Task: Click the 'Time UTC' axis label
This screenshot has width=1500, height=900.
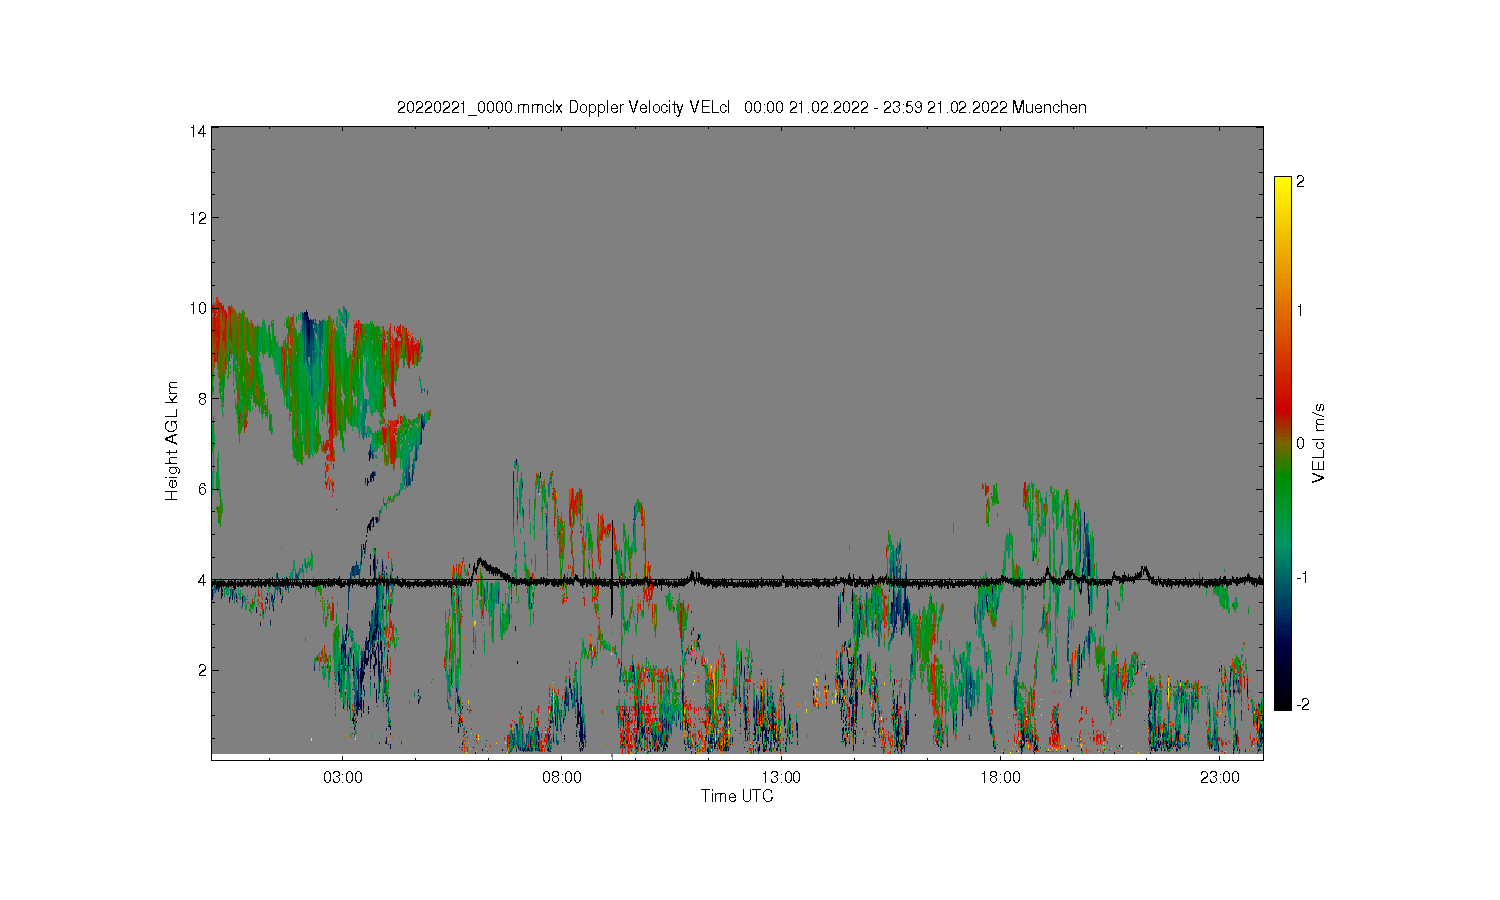Action: [x=737, y=796]
